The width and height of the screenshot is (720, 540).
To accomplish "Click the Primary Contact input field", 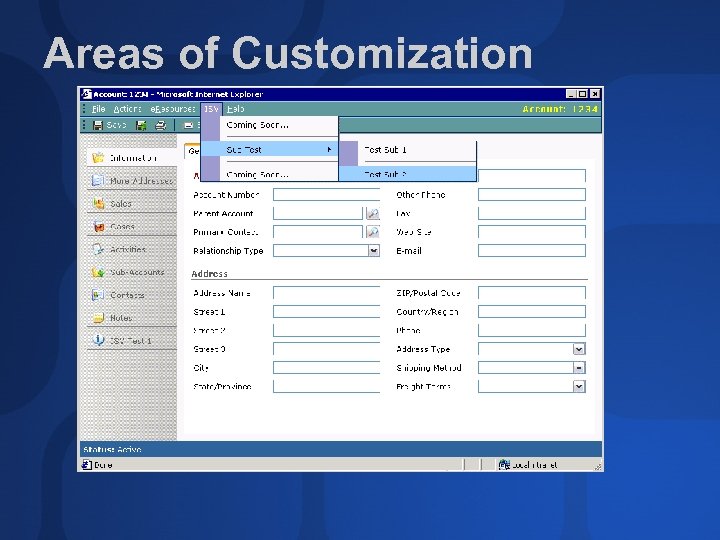I will pos(318,232).
